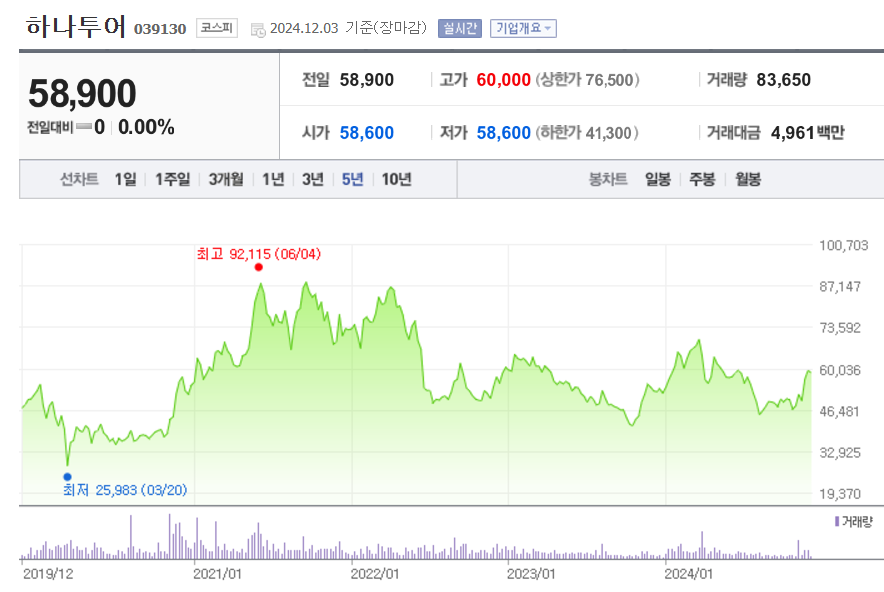The image size is (884, 592).
Task: Select the 3개월 line chart tab
Action: [226, 179]
